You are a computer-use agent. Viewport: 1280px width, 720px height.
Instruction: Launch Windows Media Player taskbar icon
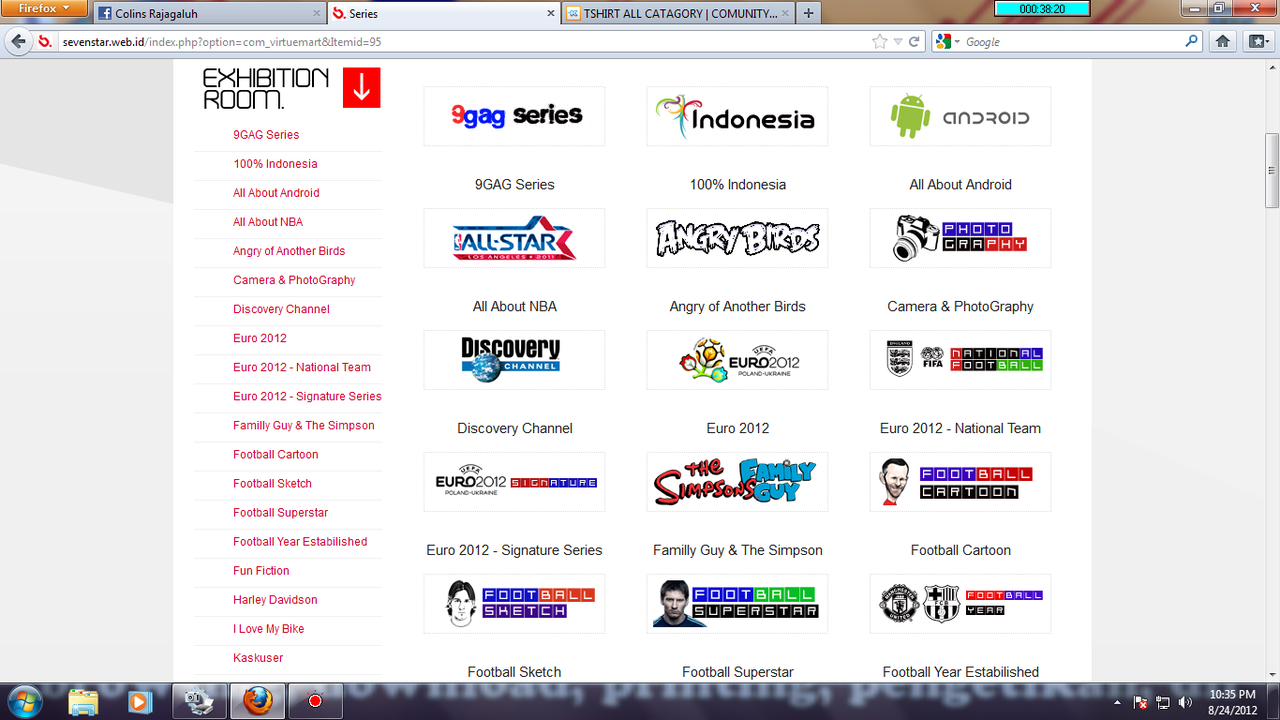(139, 701)
